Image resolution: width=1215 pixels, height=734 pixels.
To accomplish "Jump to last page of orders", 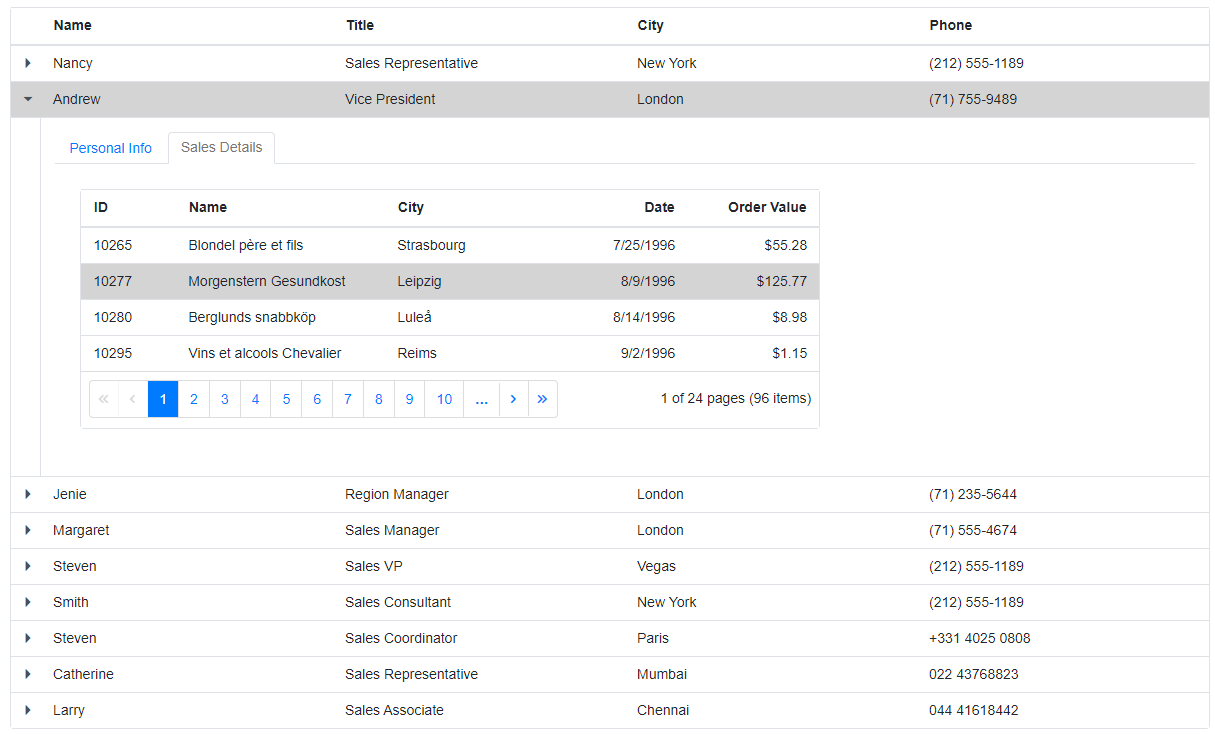I will coord(542,399).
